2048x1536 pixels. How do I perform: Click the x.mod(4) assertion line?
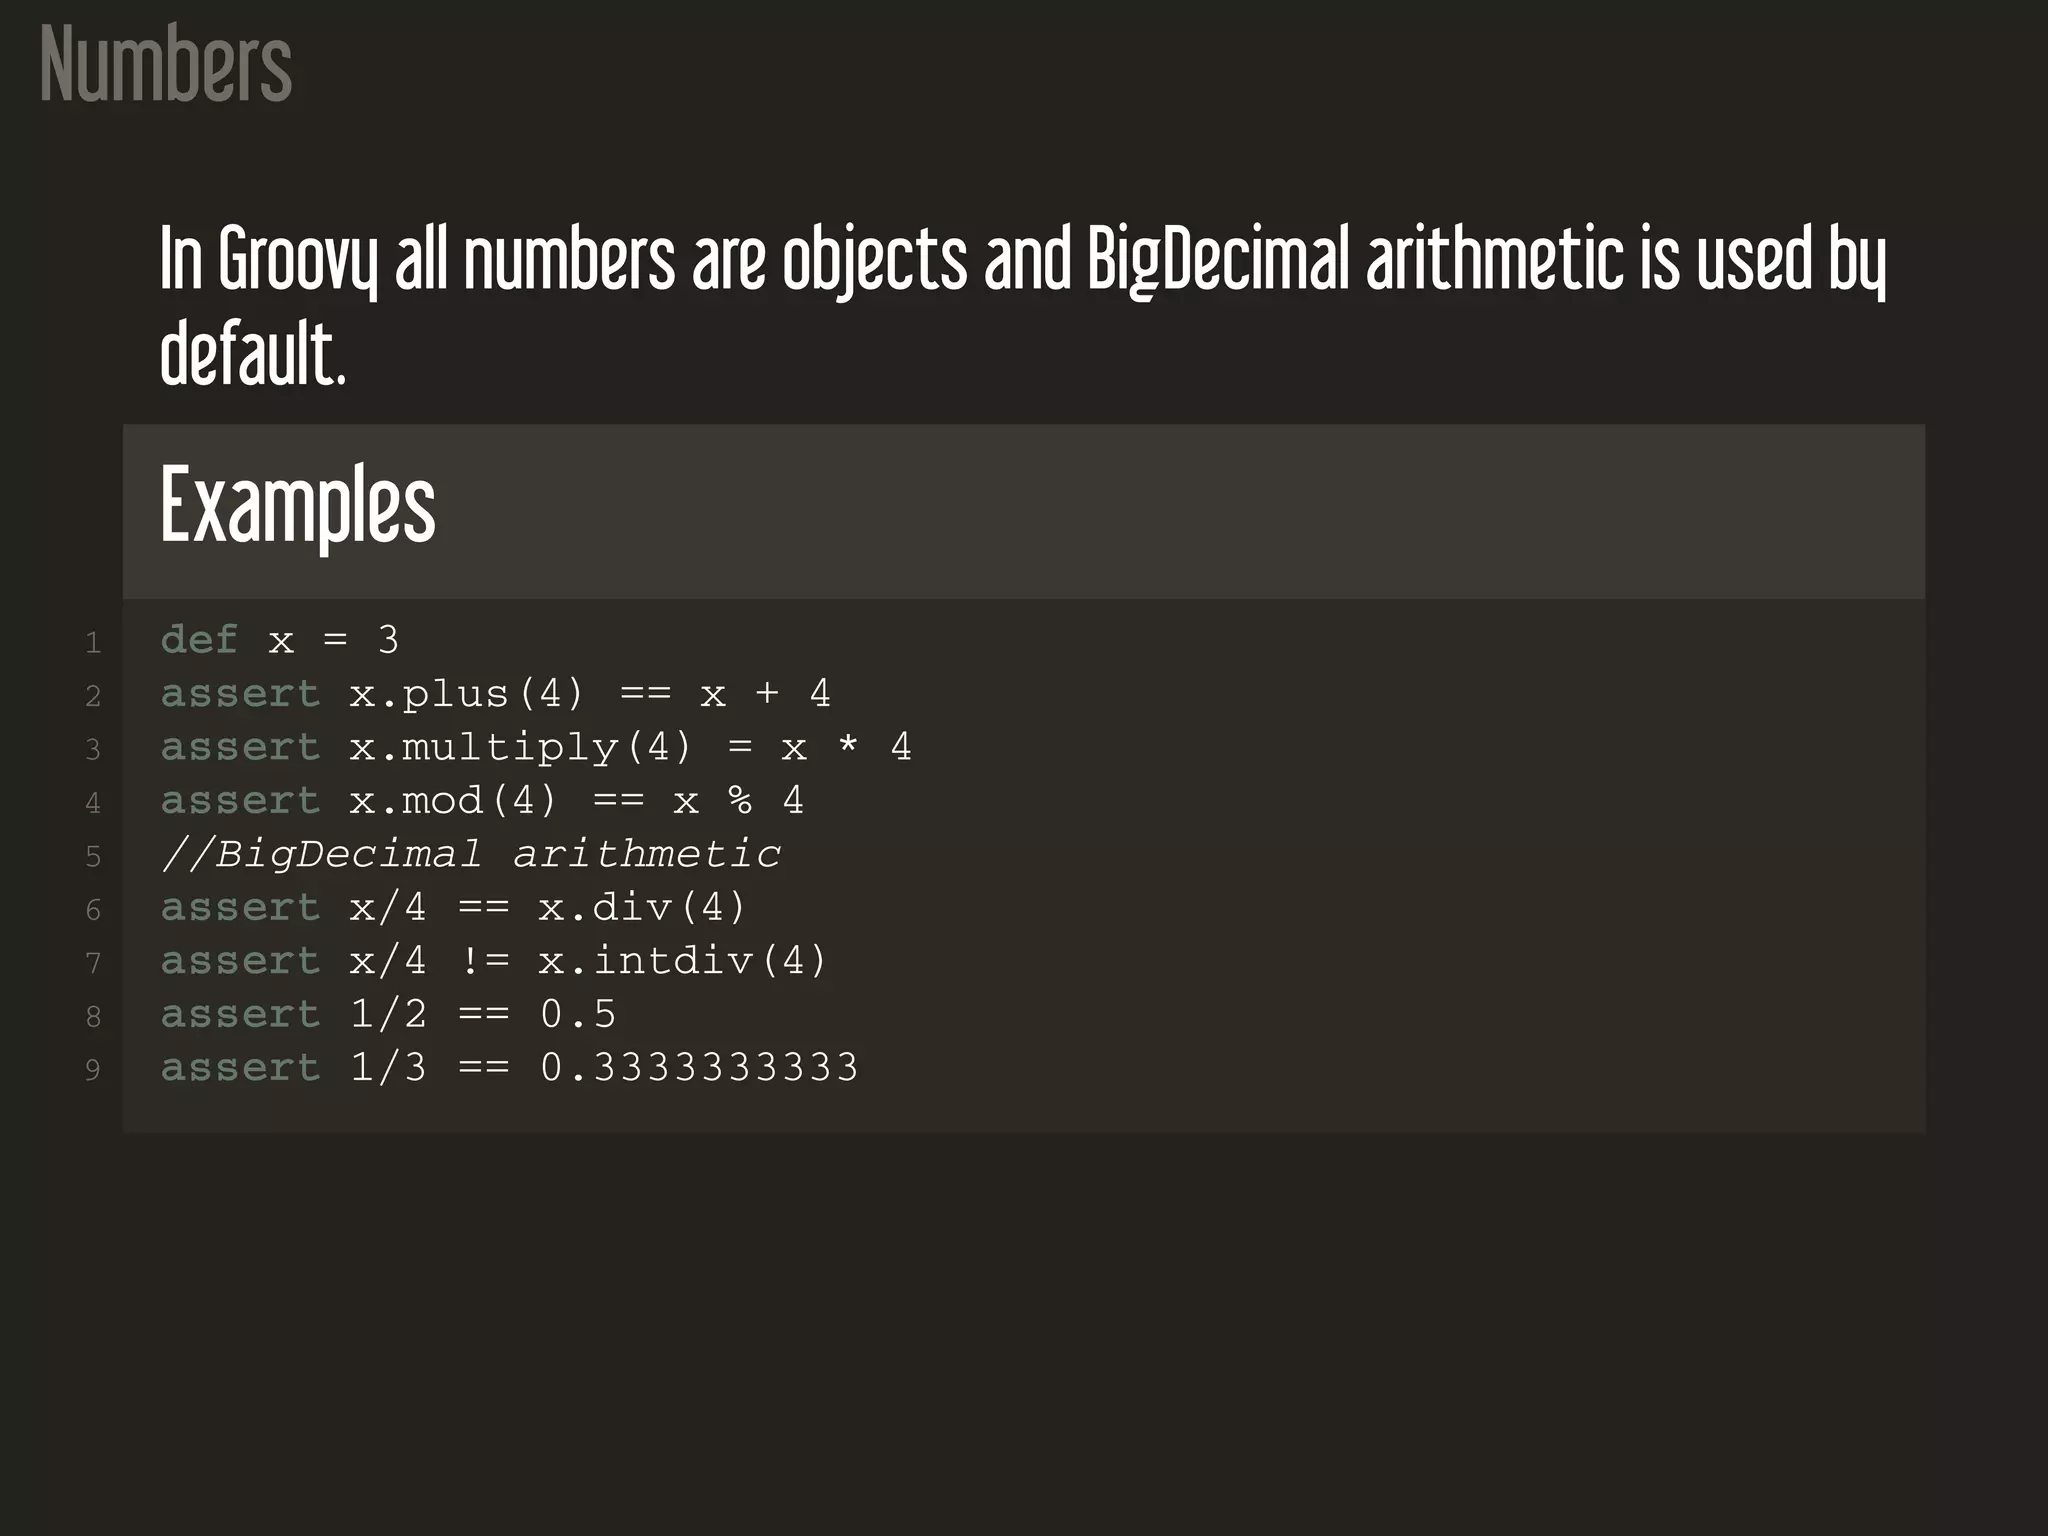click(482, 801)
